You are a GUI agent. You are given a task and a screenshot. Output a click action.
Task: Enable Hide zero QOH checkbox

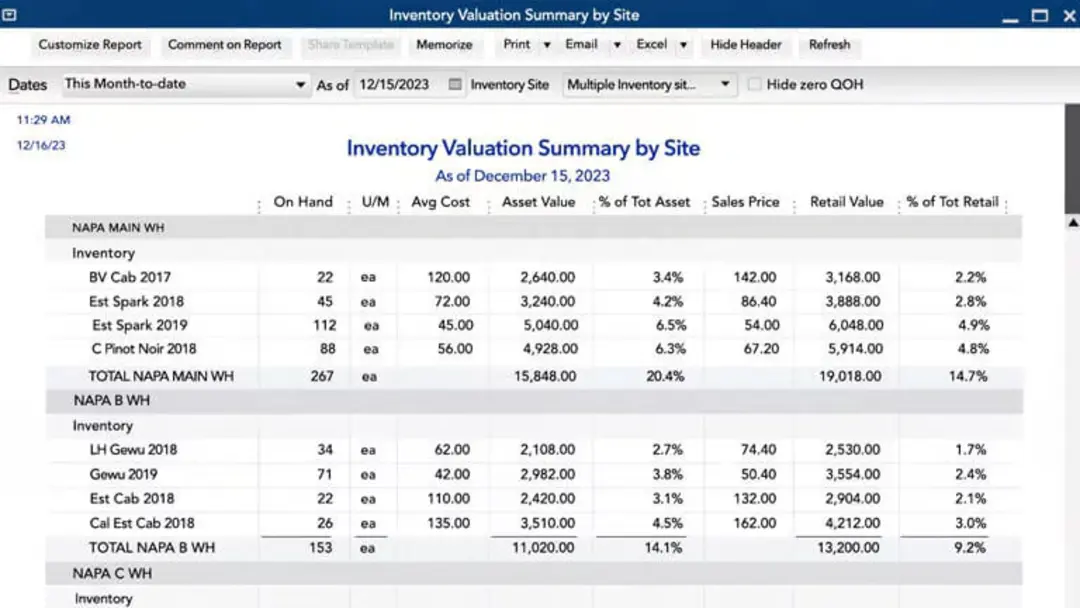755,84
